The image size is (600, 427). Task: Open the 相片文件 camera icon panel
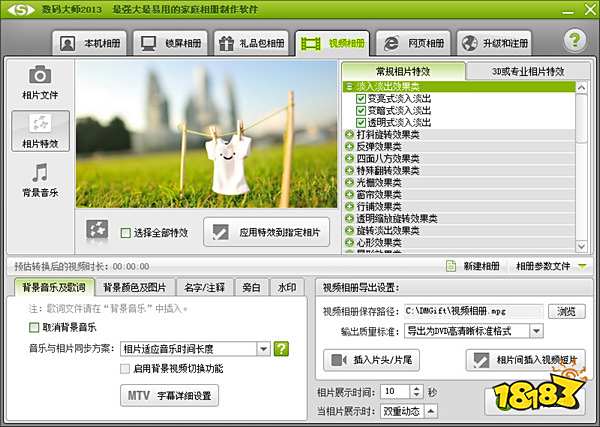(39, 82)
